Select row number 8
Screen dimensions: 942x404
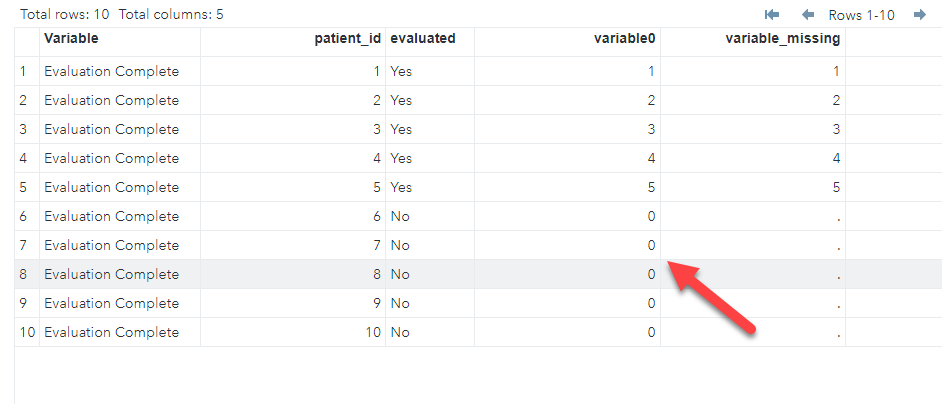click(x=23, y=274)
